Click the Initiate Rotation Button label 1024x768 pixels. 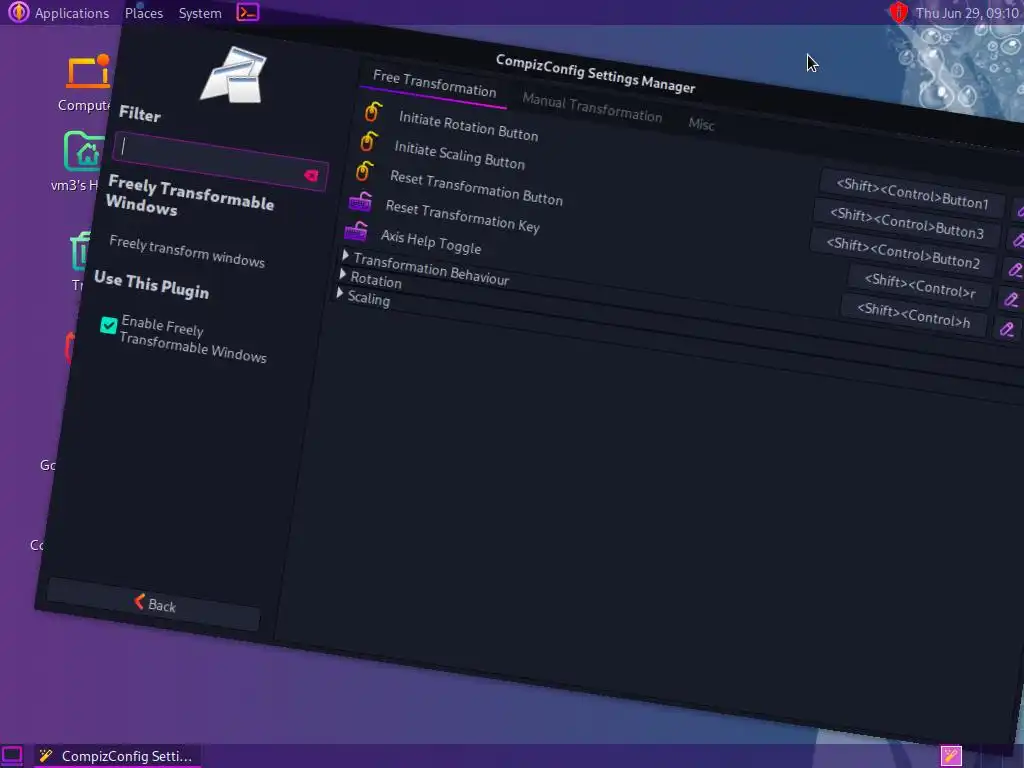click(x=468, y=126)
